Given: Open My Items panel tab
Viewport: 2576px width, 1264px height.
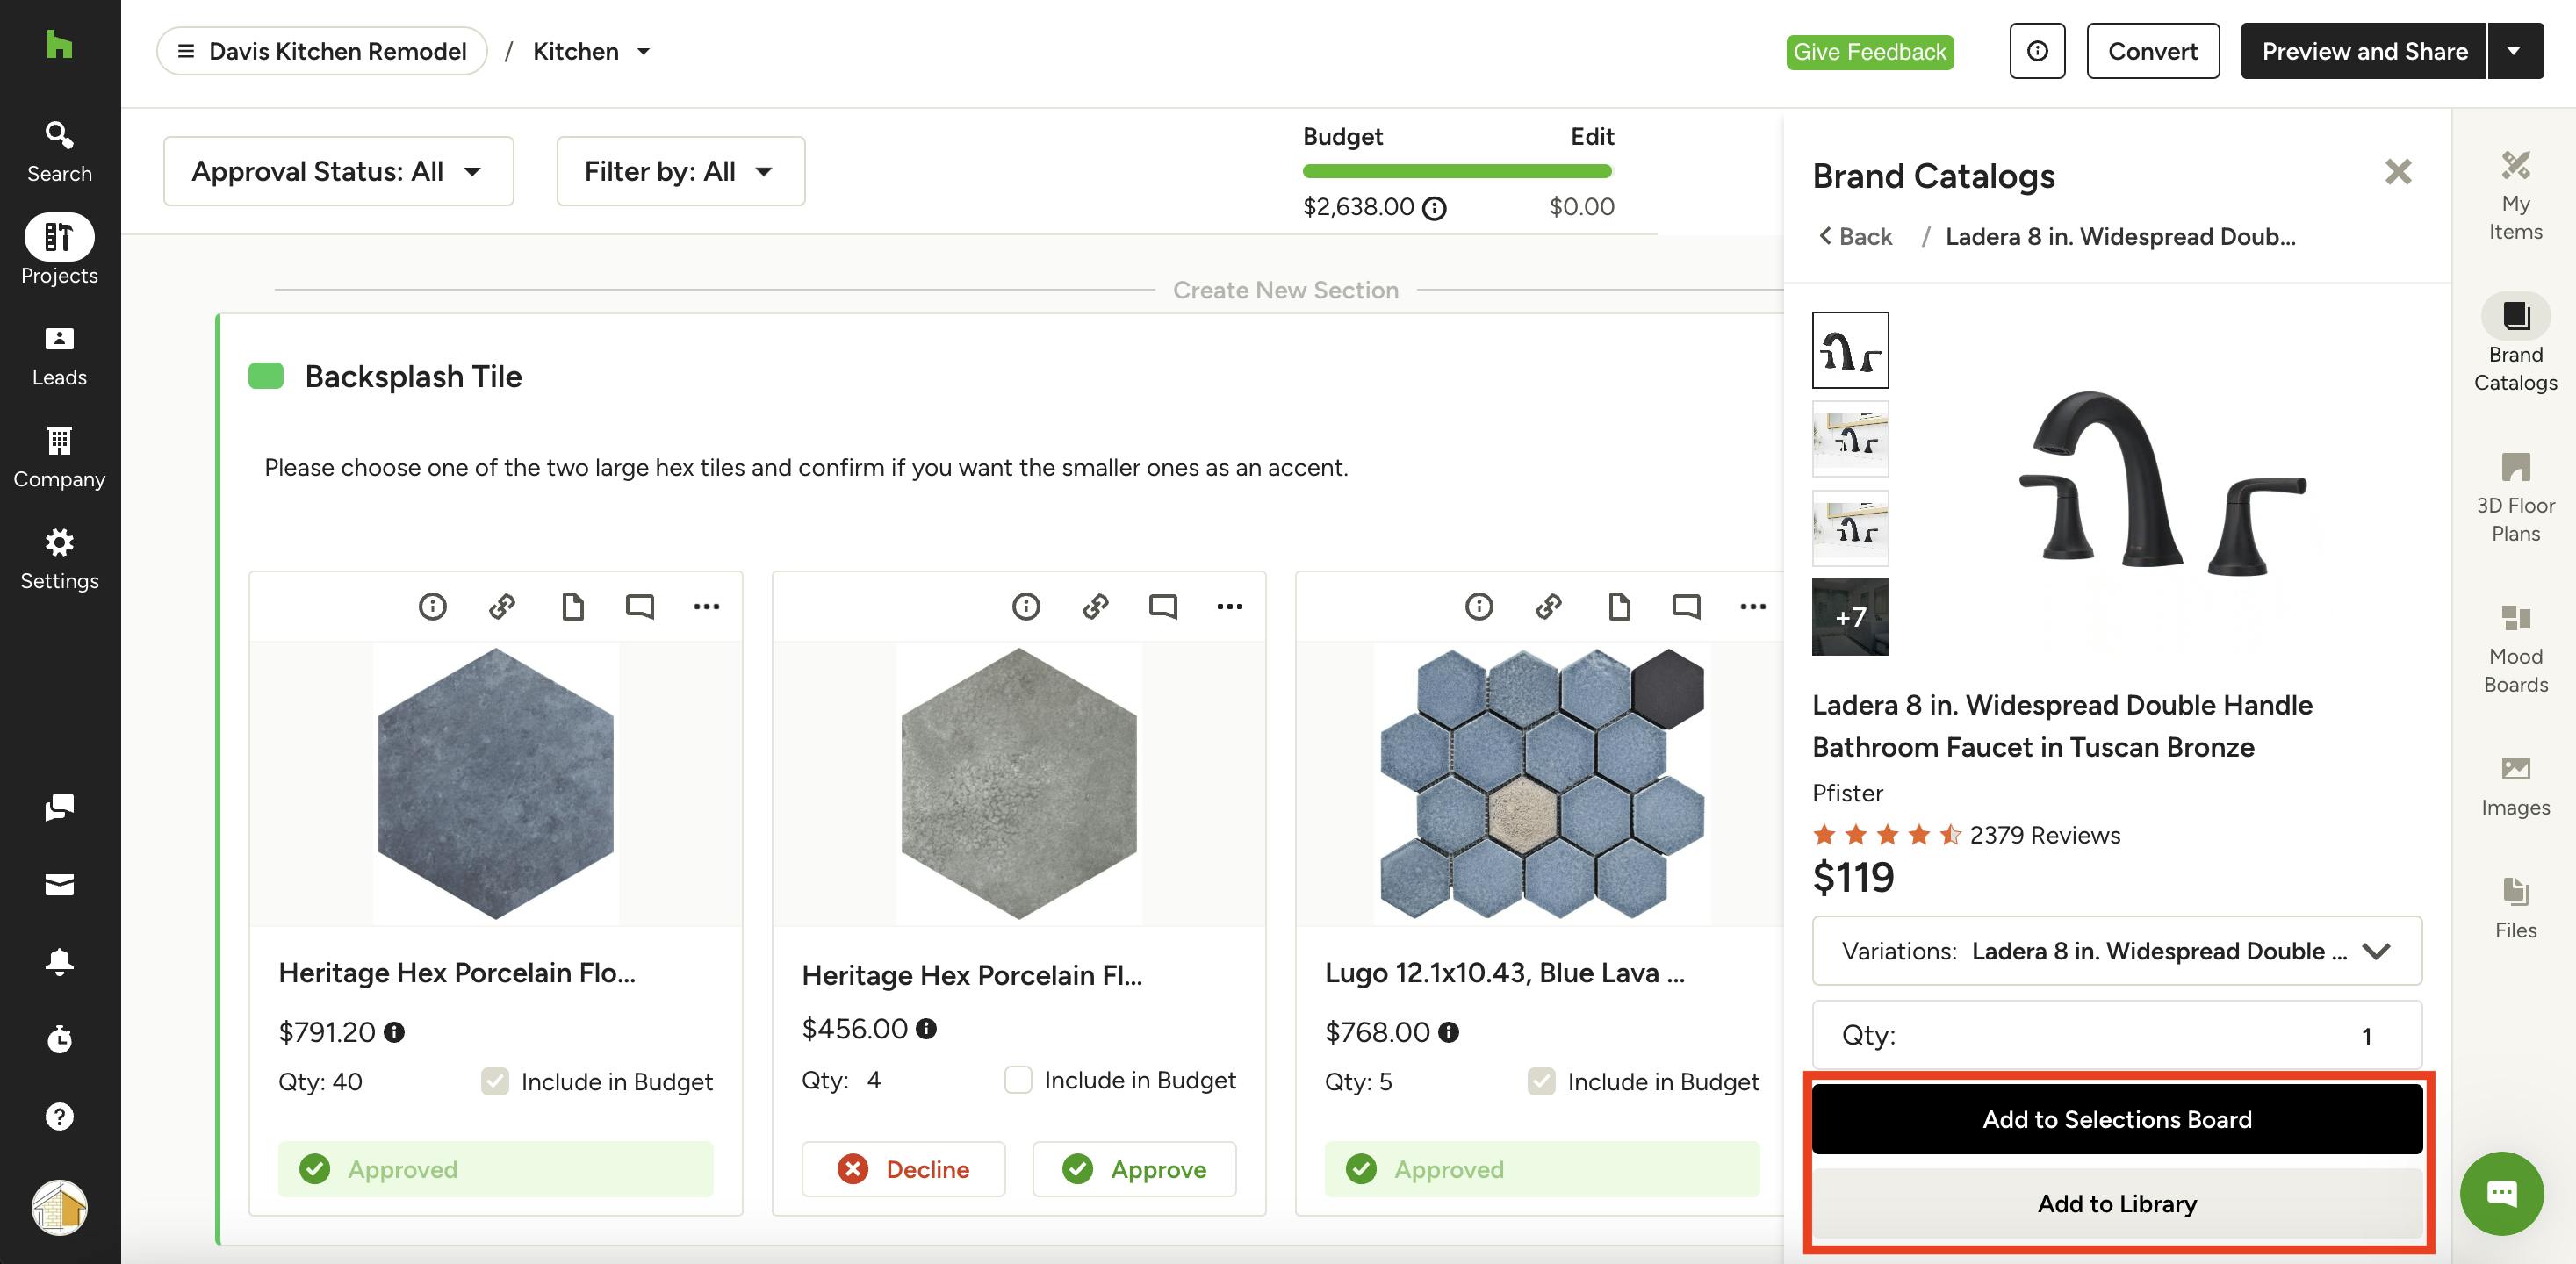Looking at the screenshot, I should (x=2515, y=196).
